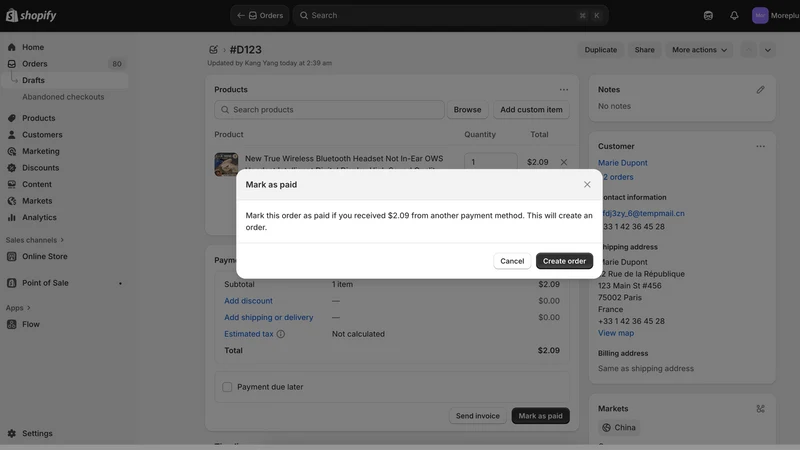Go to the next draft arrow
The width and height of the screenshot is (800, 450).
pyautogui.click(x=767, y=50)
